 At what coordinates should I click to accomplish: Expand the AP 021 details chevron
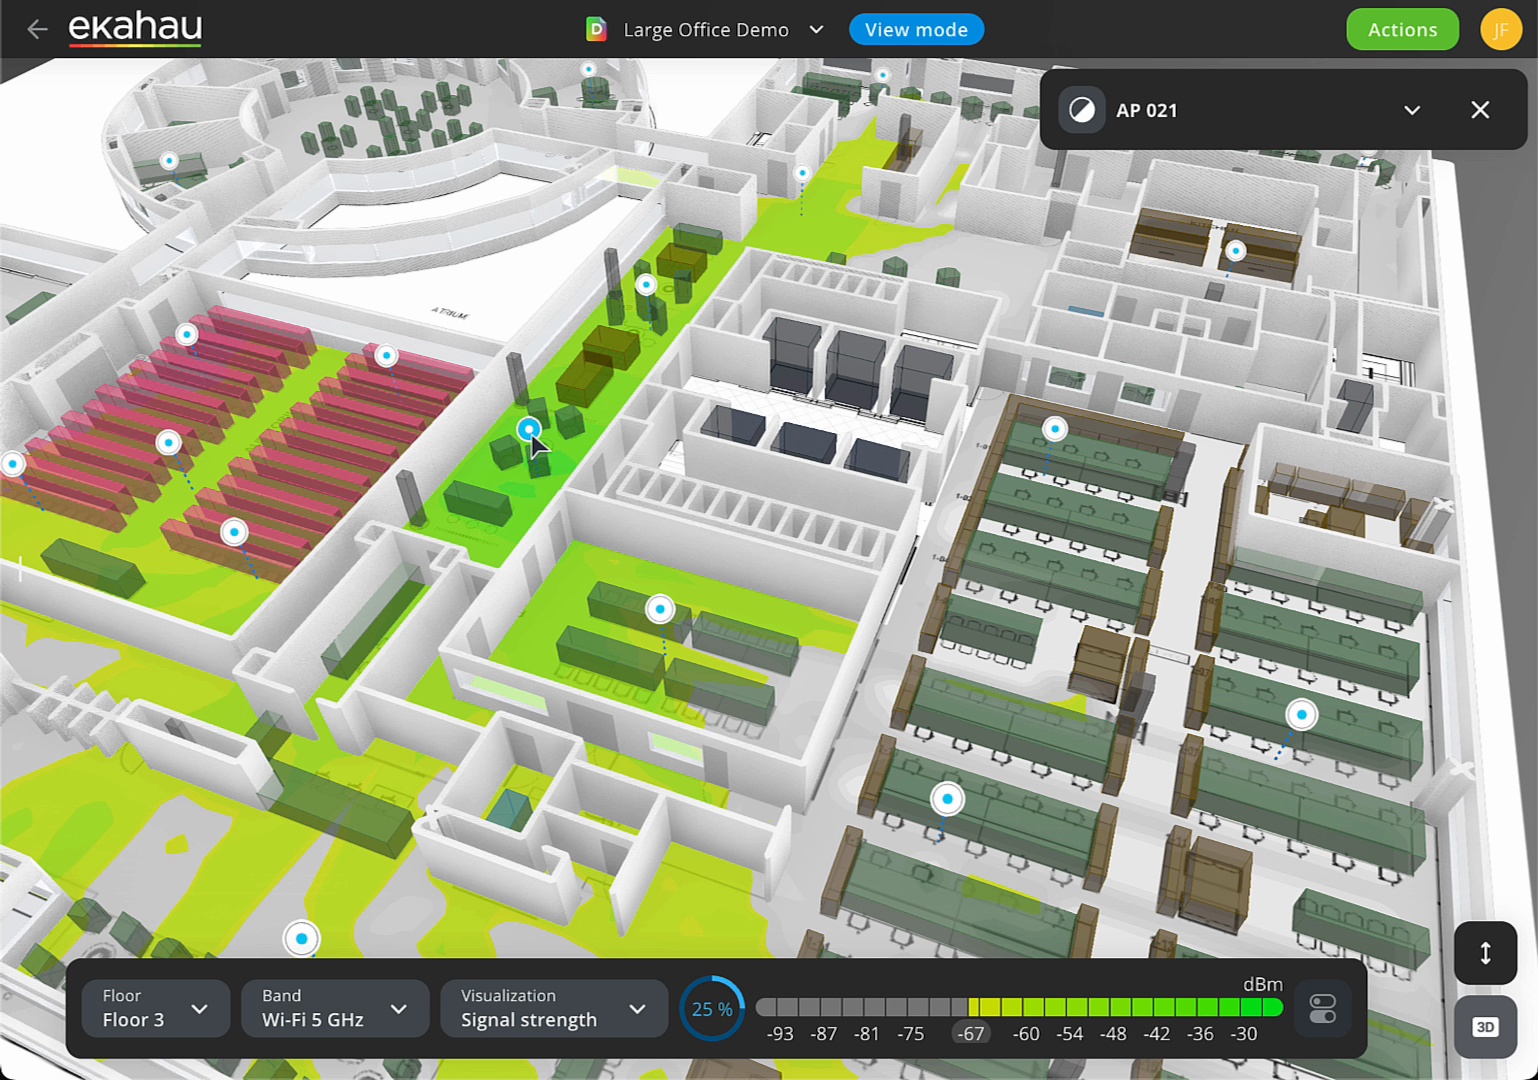(x=1412, y=110)
